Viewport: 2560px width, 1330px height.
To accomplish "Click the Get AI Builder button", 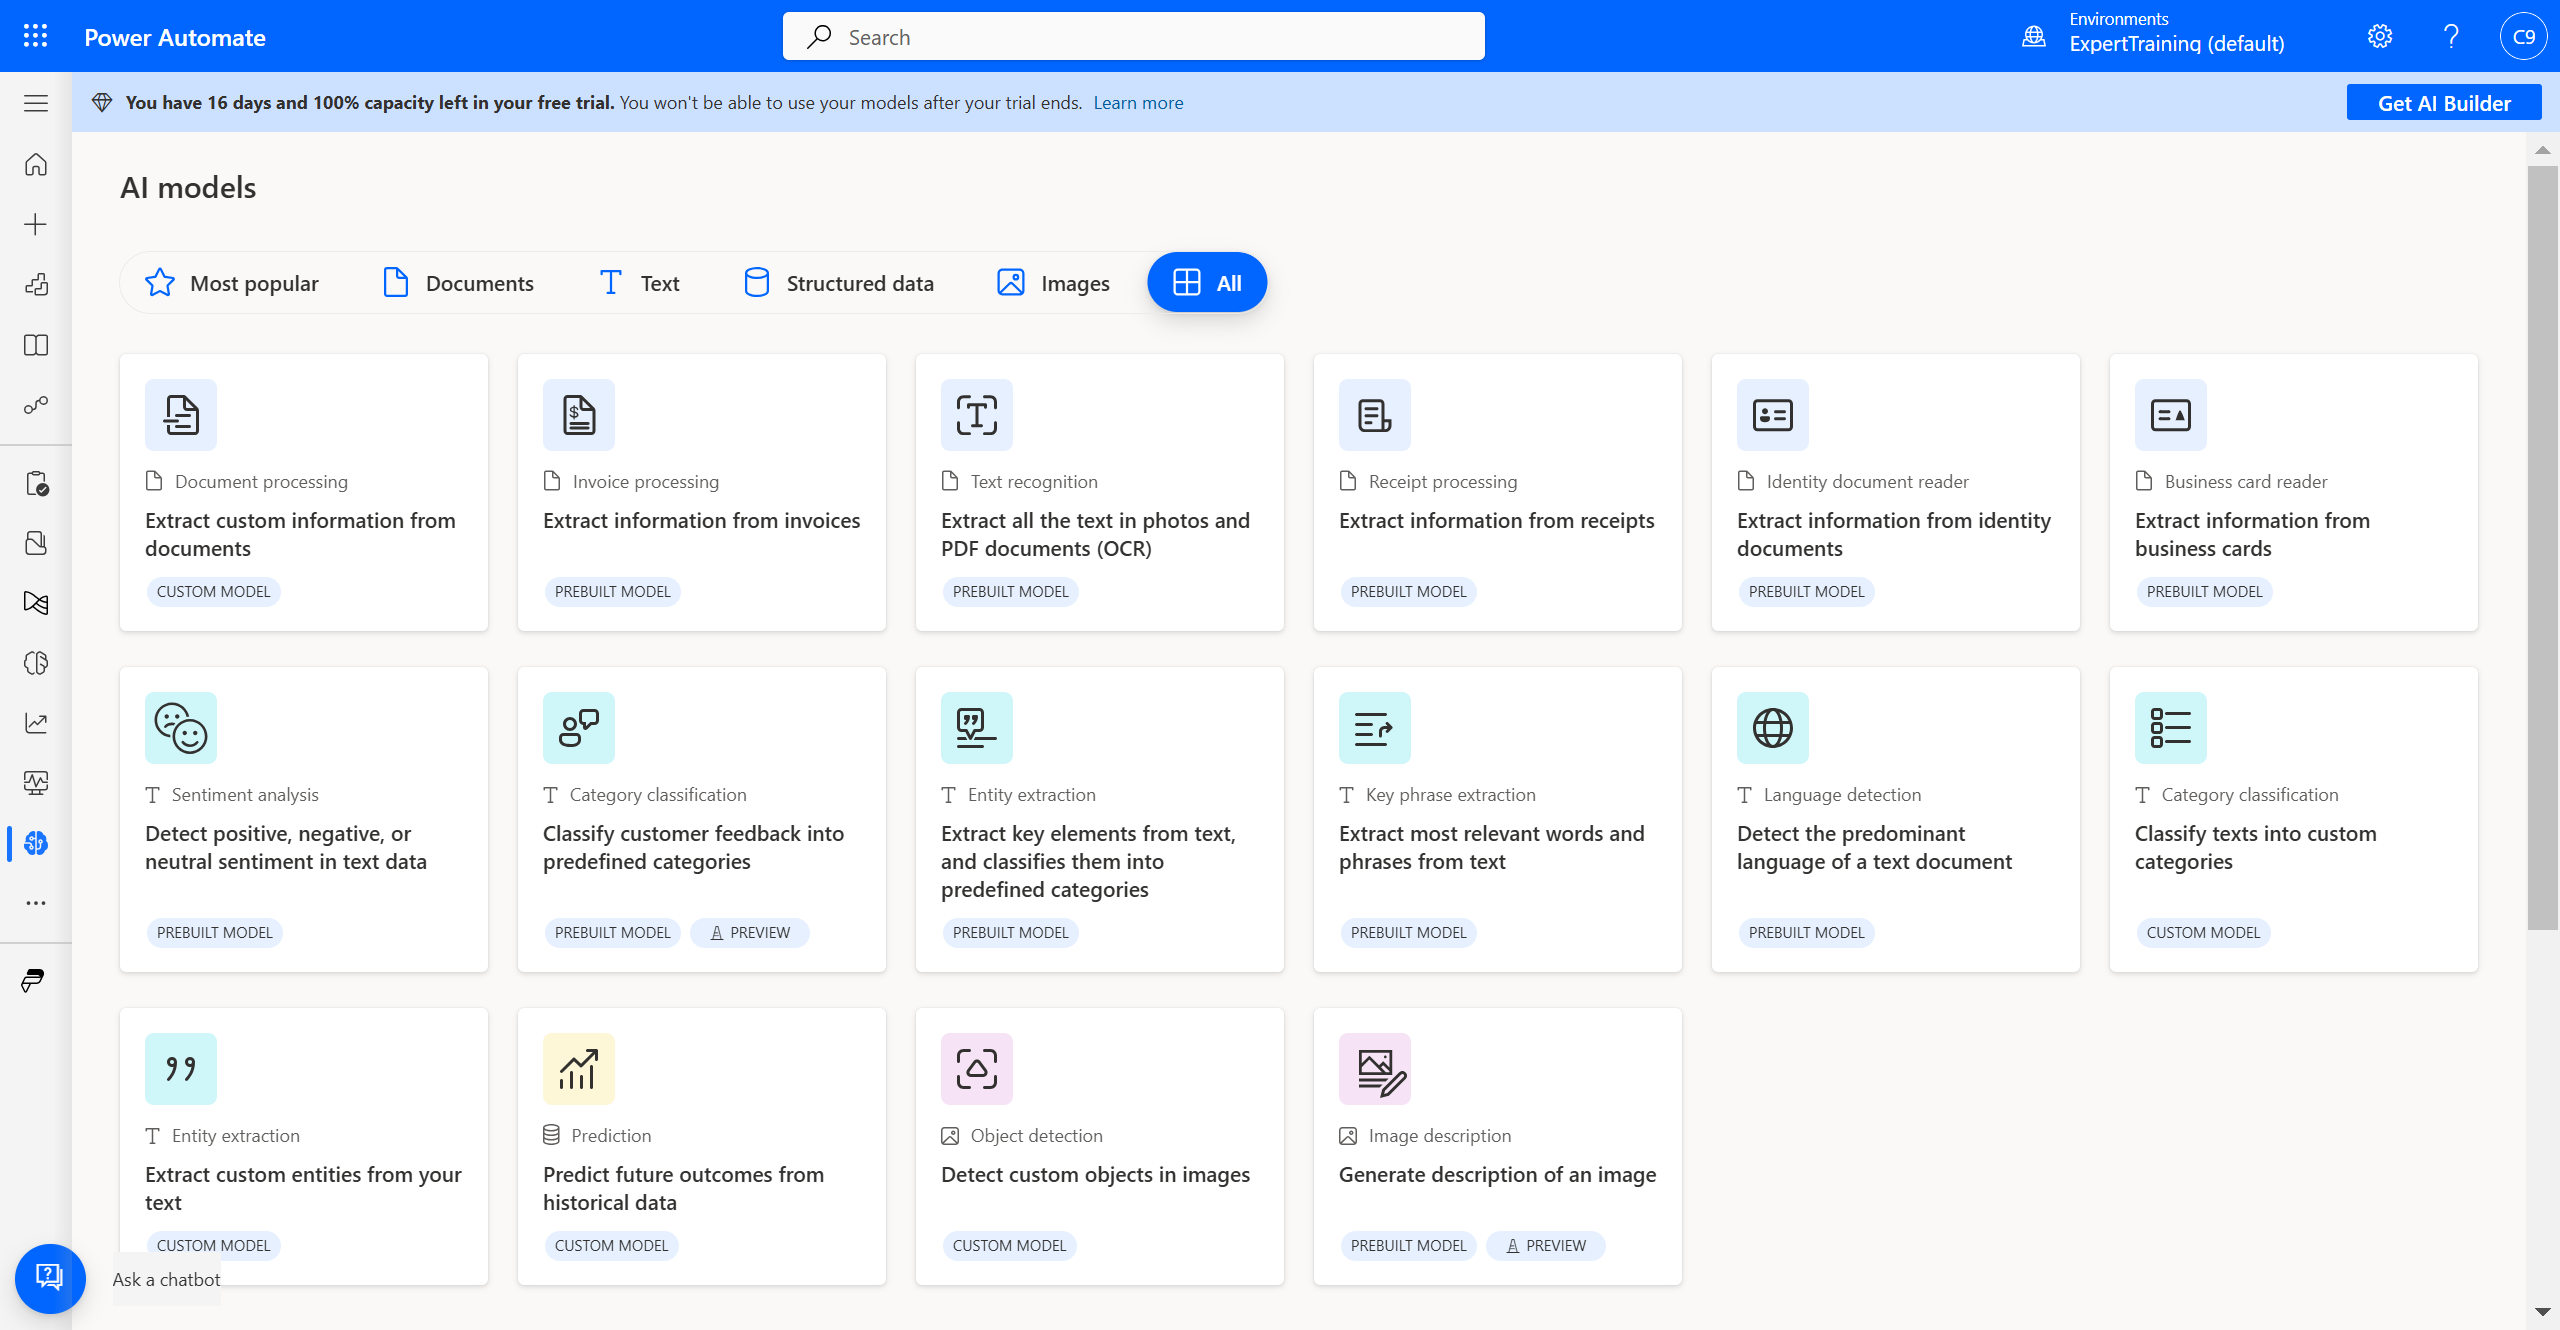I will coord(2443,102).
